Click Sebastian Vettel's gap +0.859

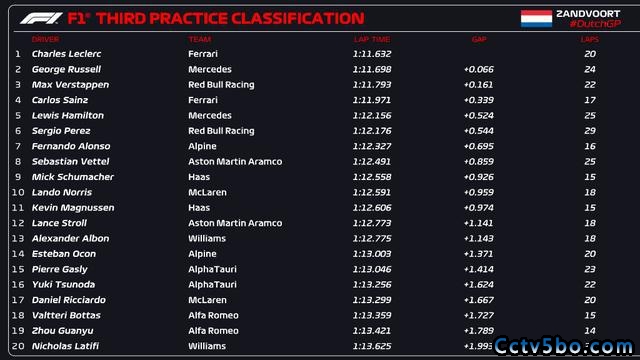click(x=479, y=162)
